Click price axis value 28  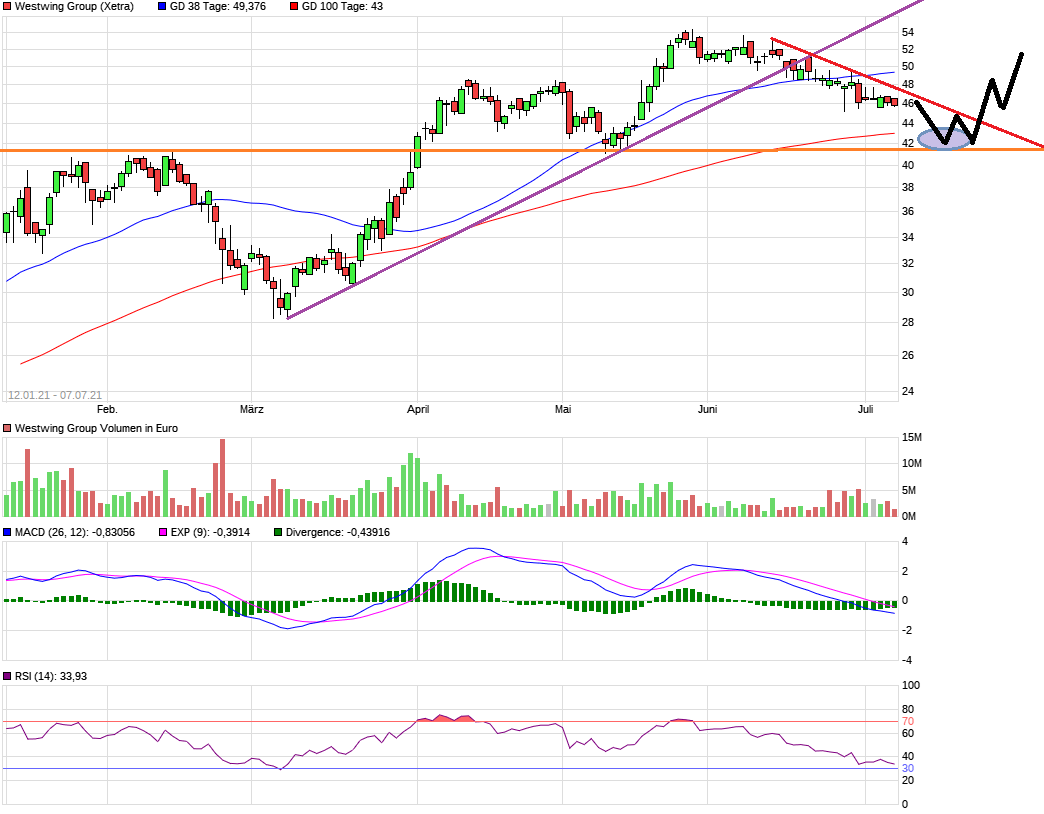[908, 322]
